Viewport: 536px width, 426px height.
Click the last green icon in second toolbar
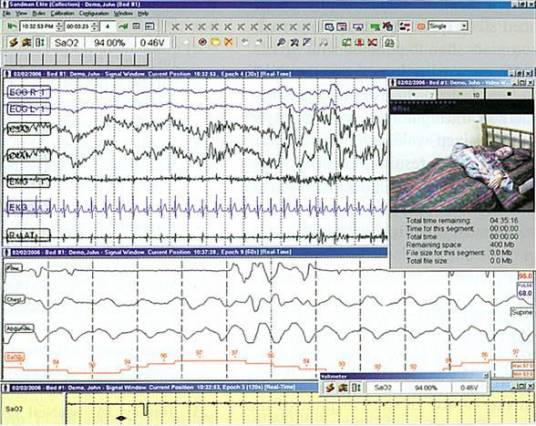(x=389, y=43)
